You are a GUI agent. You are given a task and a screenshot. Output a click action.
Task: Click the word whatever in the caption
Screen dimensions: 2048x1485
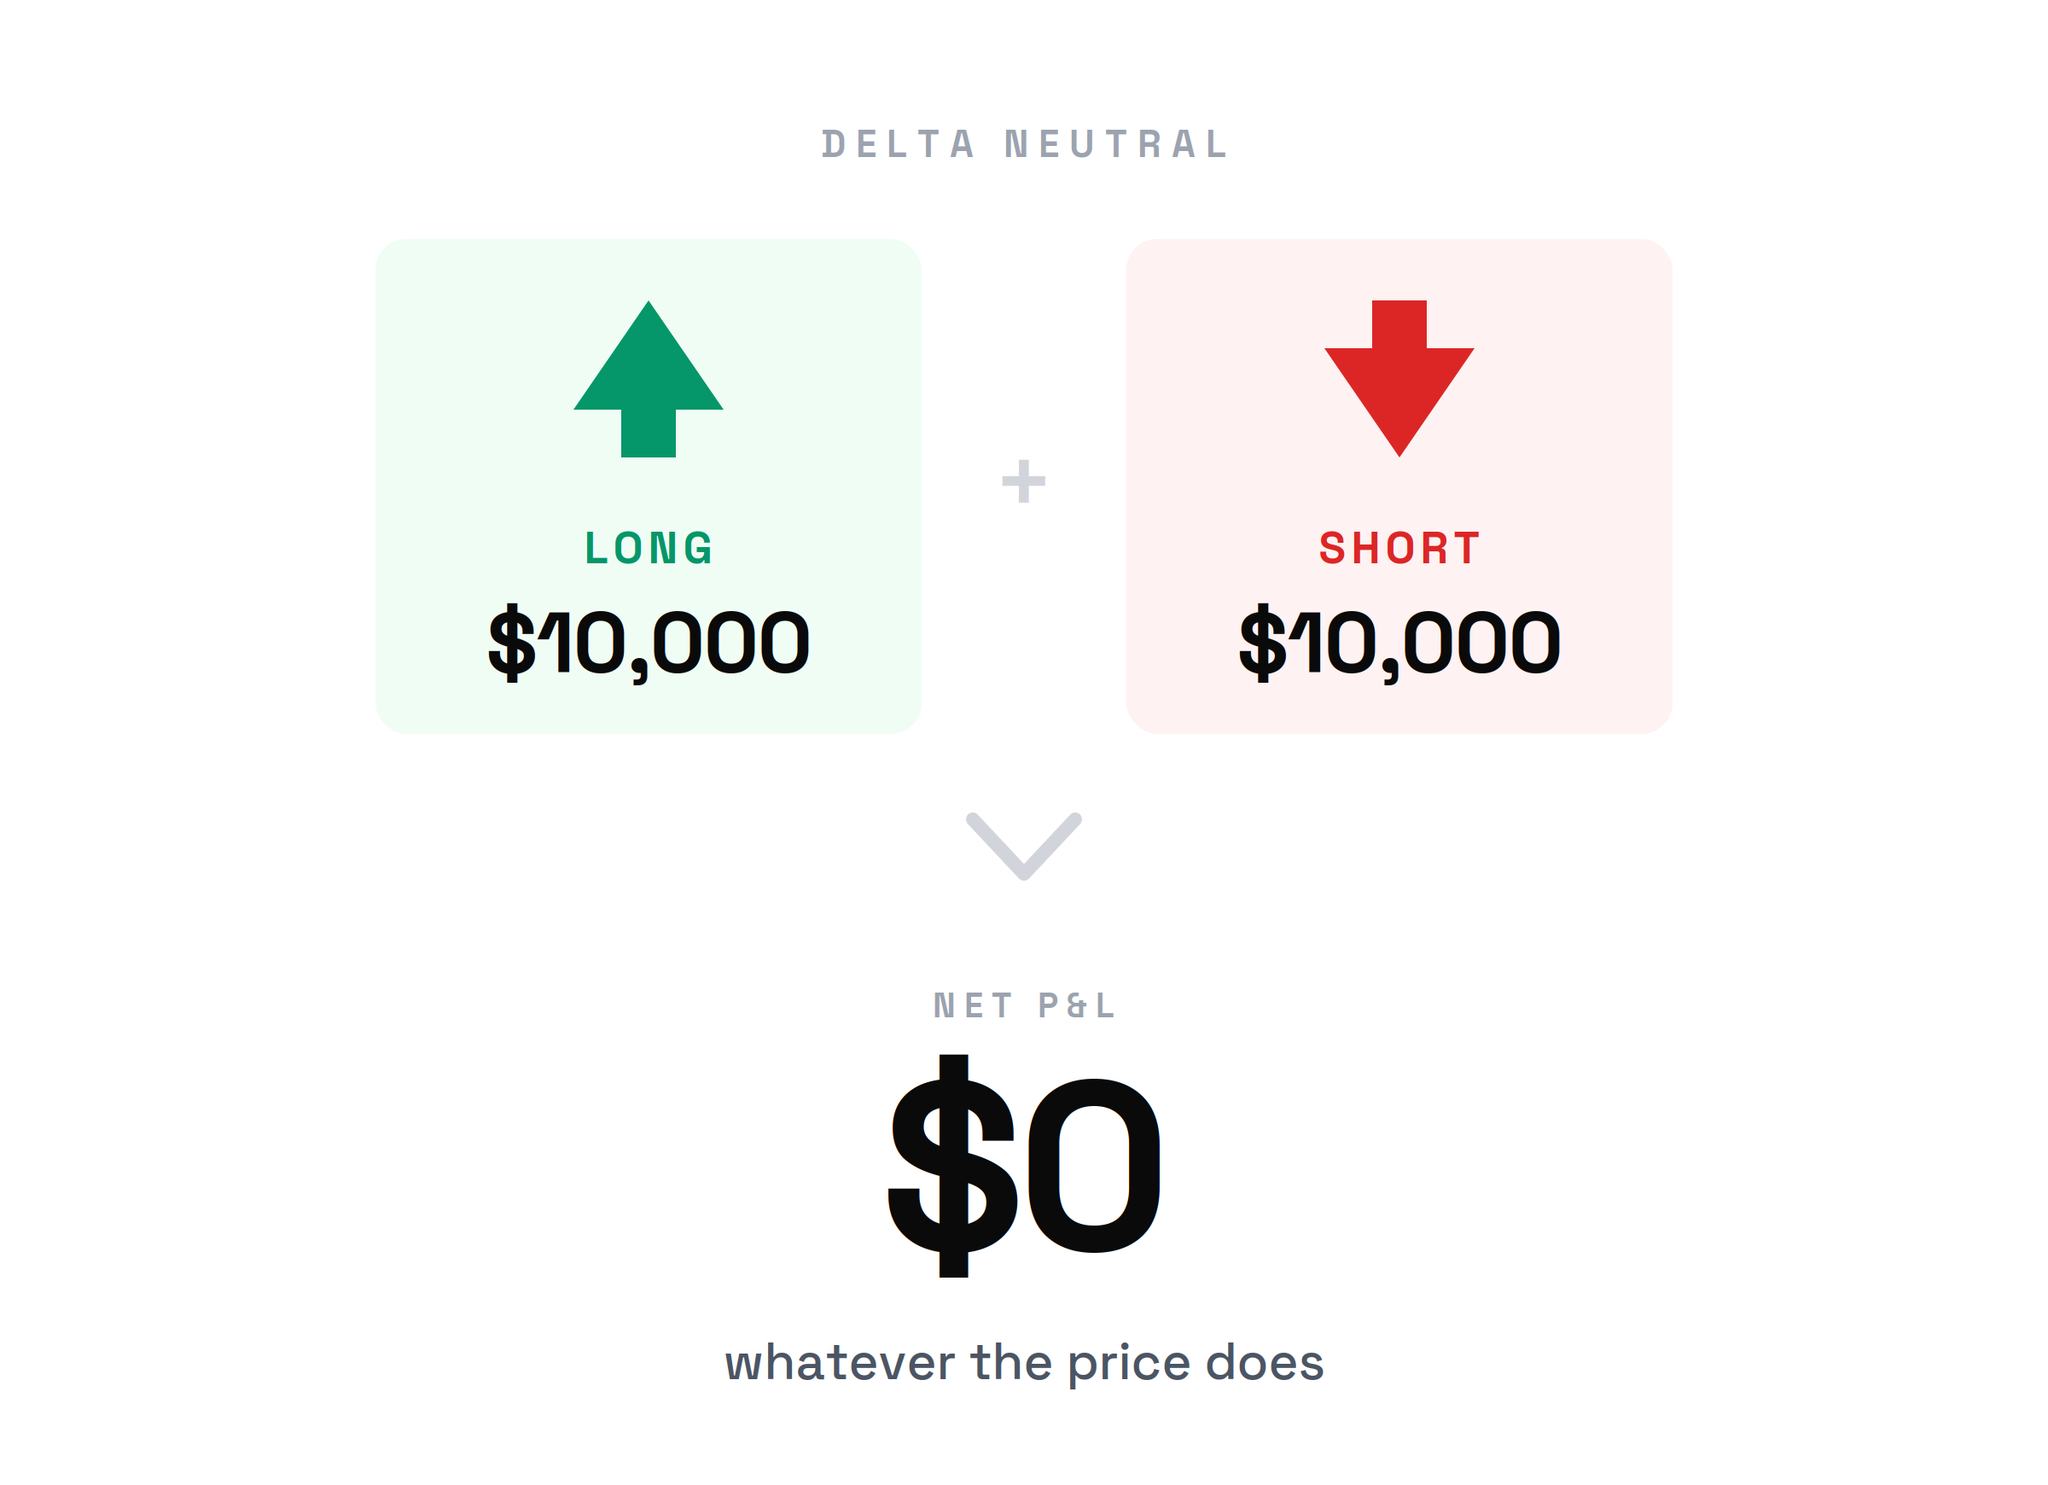click(840, 1363)
